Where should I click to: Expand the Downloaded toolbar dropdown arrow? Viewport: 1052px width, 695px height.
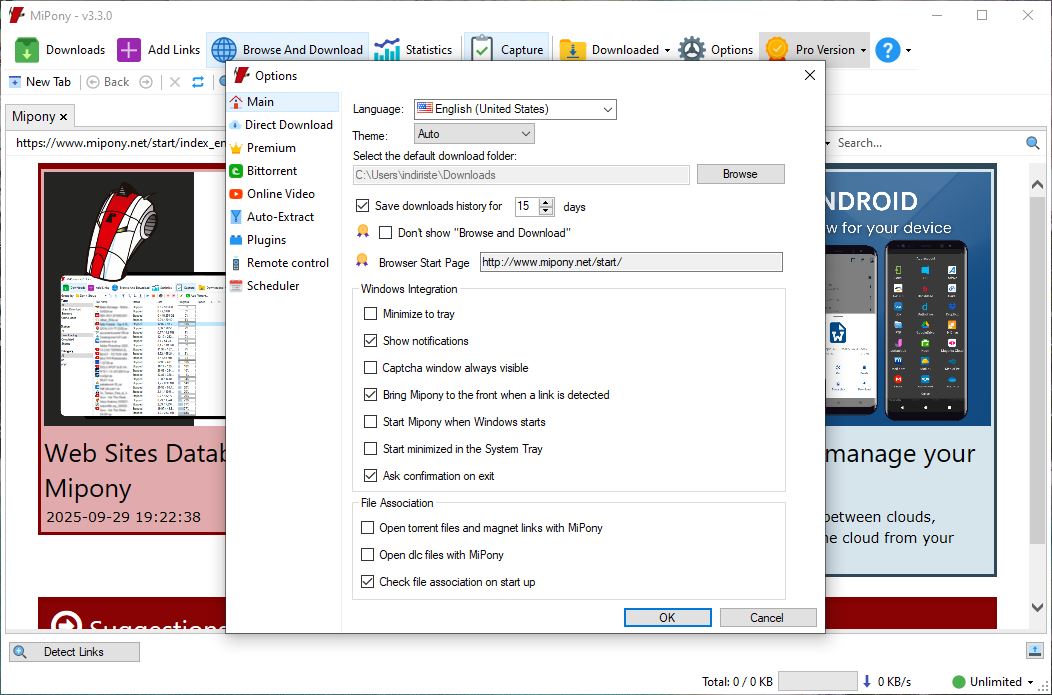tap(667, 50)
